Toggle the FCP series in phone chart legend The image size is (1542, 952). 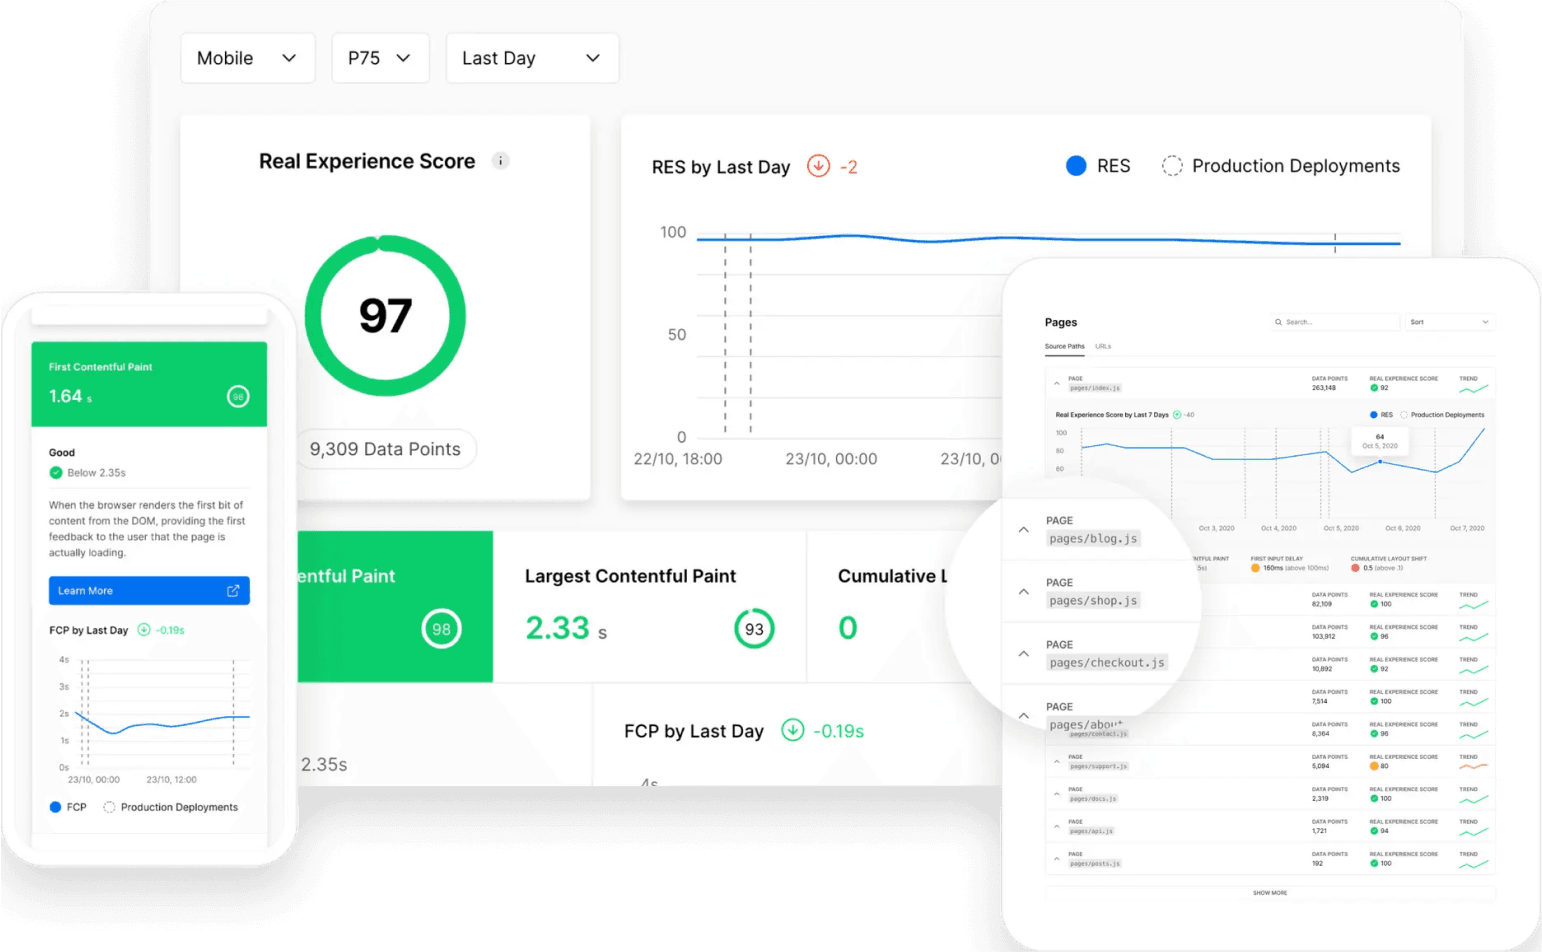pos(56,807)
